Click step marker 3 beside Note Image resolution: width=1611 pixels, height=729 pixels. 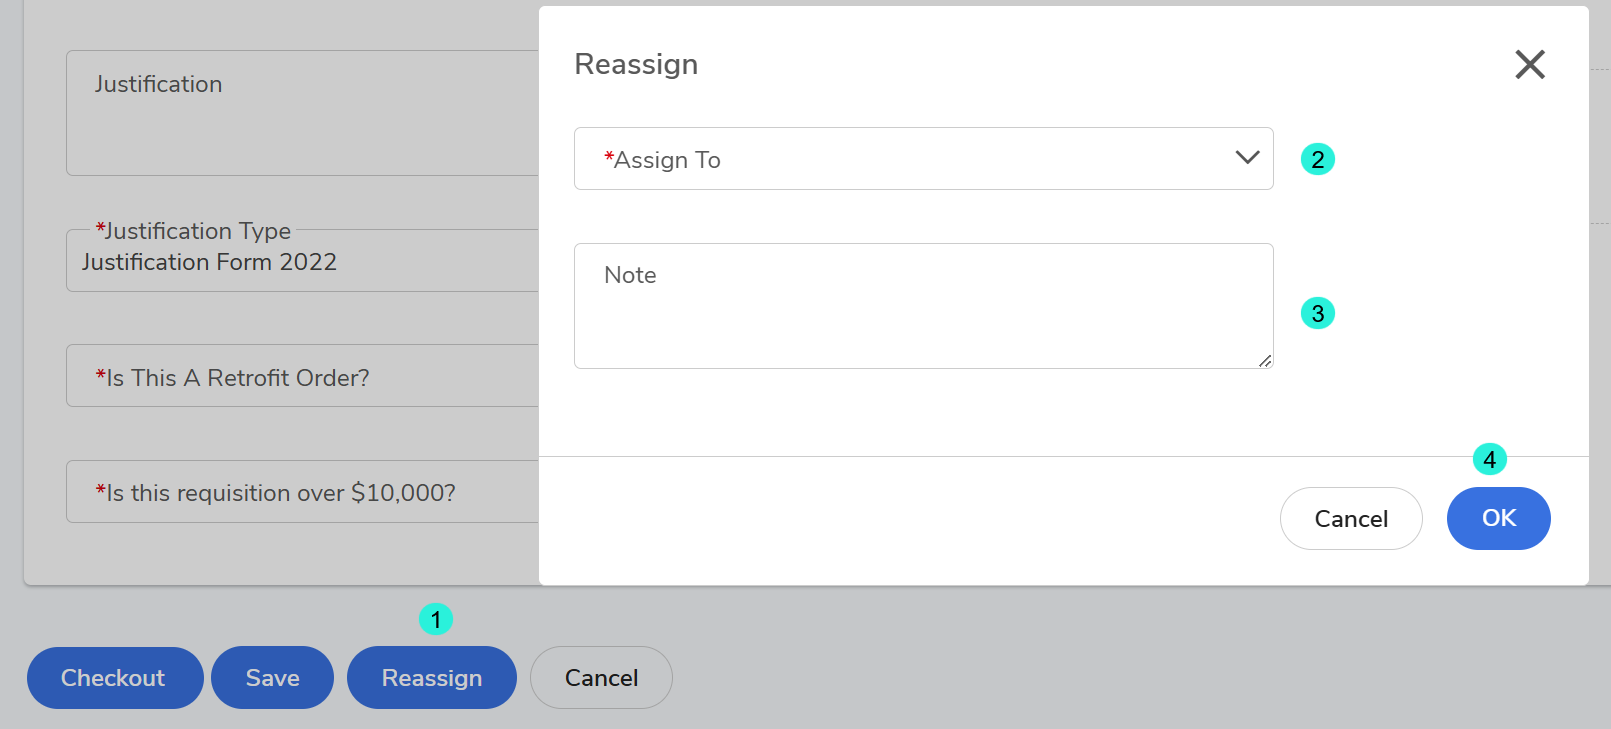[x=1317, y=314]
